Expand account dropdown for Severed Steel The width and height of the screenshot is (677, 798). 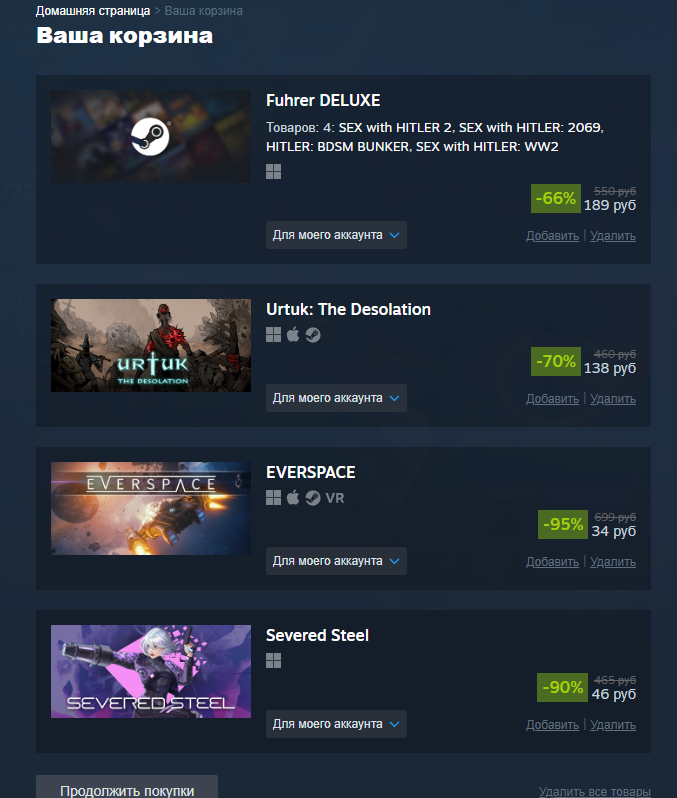pyautogui.click(x=336, y=724)
